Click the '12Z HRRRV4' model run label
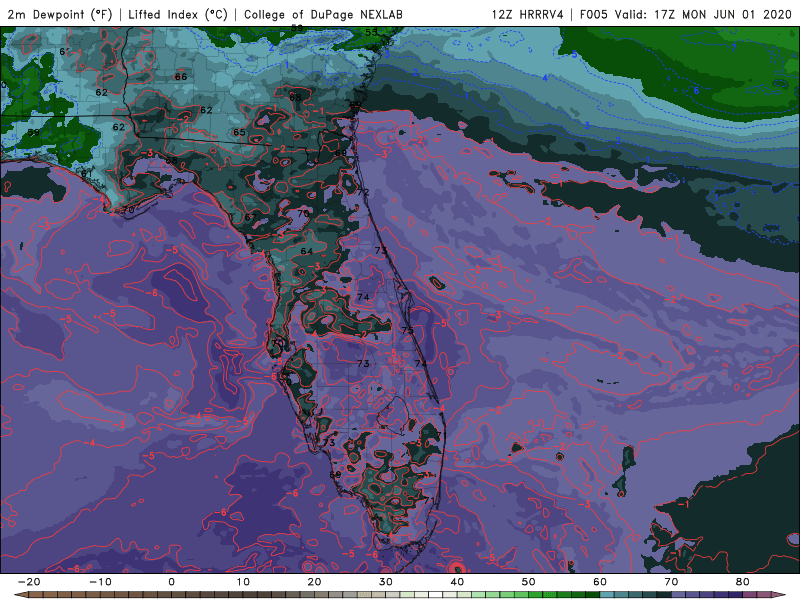This screenshot has width=800, height=600. 528,14
